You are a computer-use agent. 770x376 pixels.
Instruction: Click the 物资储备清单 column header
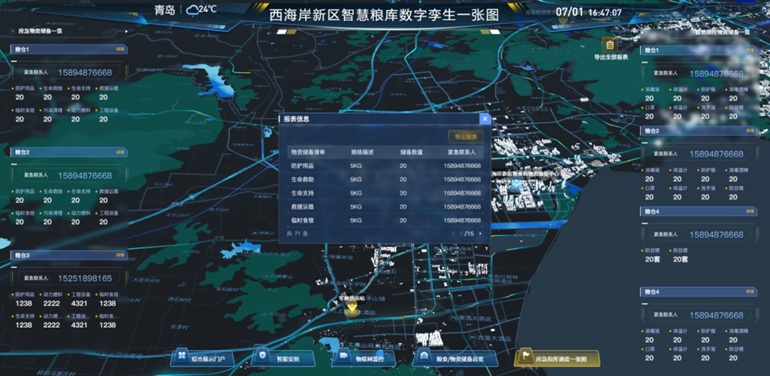pyautogui.click(x=306, y=152)
